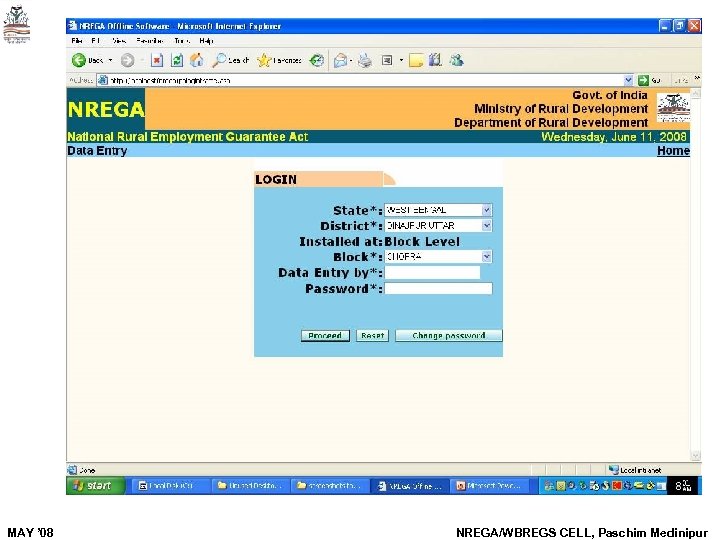Image resolution: width=720 pixels, height=540 pixels.
Task: Click the Proceed button
Action: (325, 336)
